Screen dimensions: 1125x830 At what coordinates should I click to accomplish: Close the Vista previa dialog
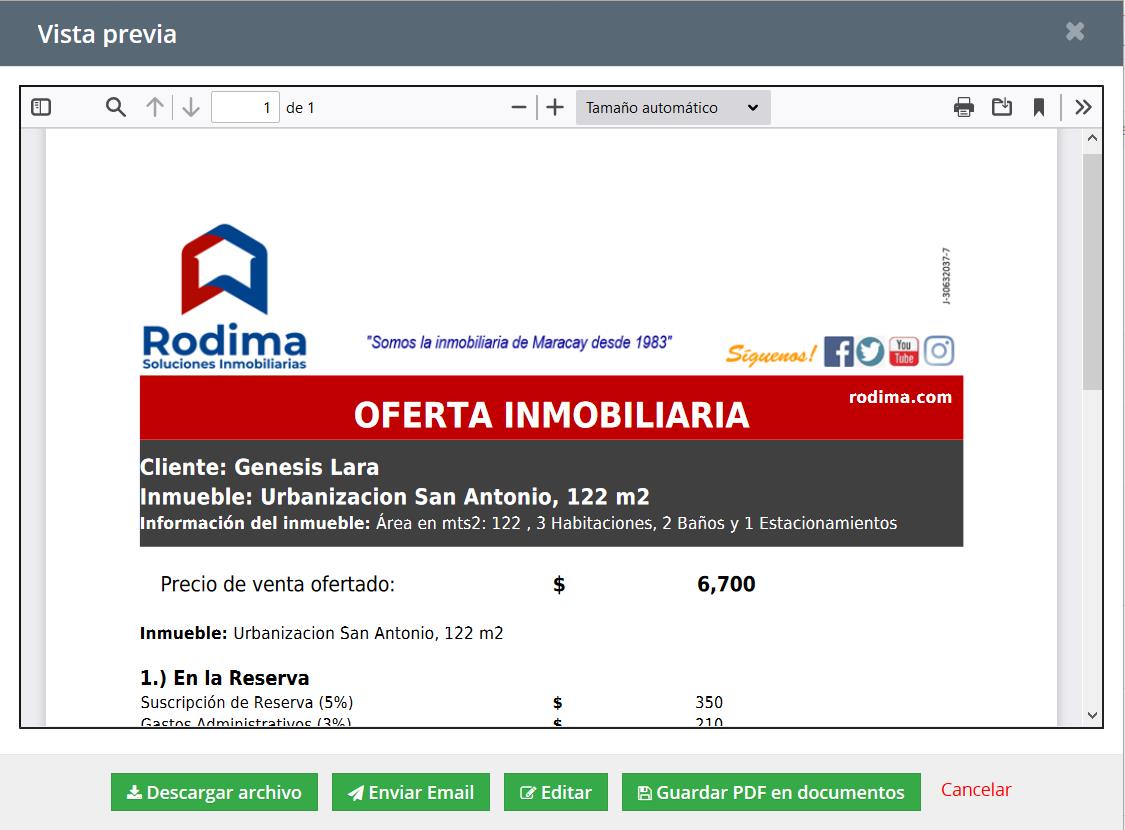point(1075,32)
